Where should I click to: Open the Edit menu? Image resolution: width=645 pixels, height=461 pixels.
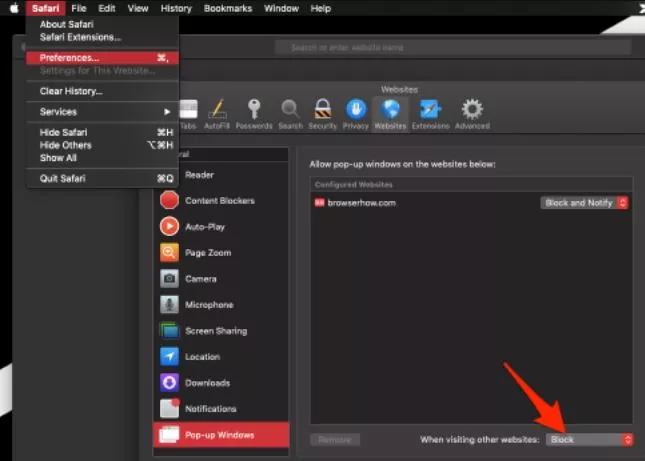pyautogui.click(x=107, y=8)
